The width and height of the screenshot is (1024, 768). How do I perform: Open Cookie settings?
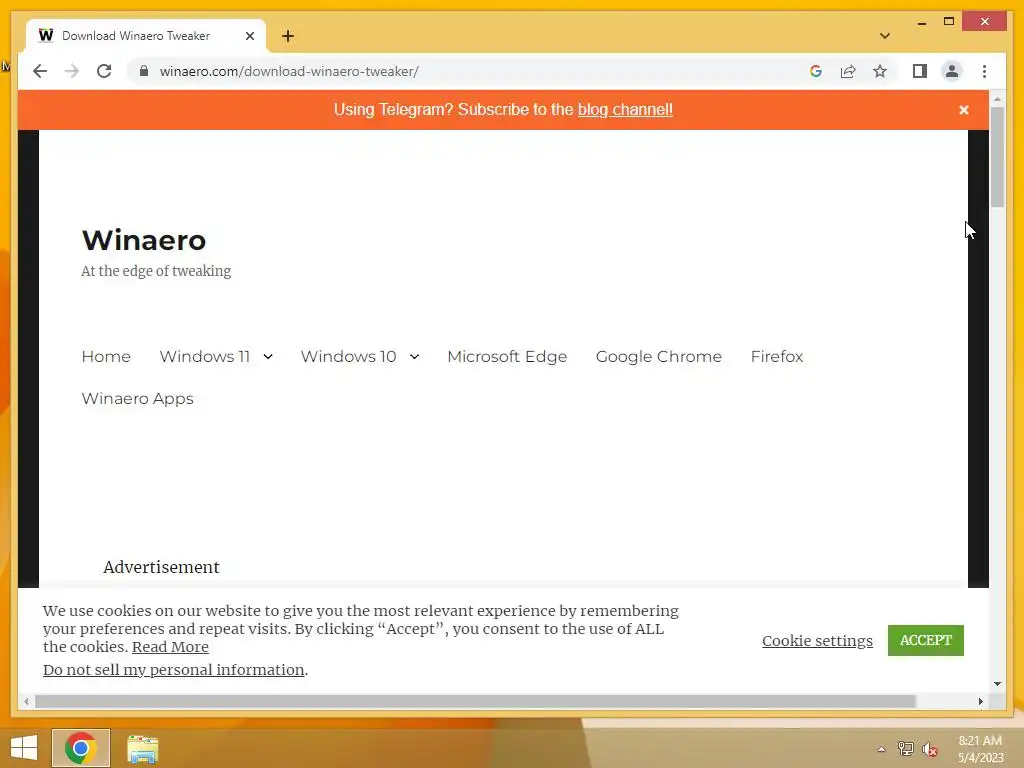(817, 641)
